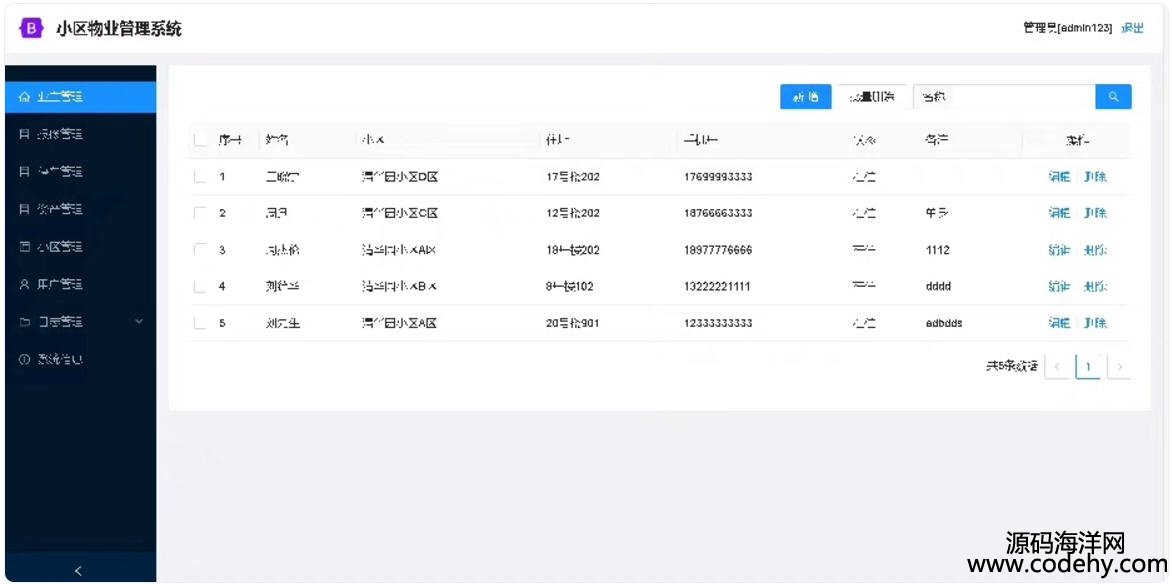Click address cell 18号楼202
The image size is (1172, 584).
[x=573, y=250]
